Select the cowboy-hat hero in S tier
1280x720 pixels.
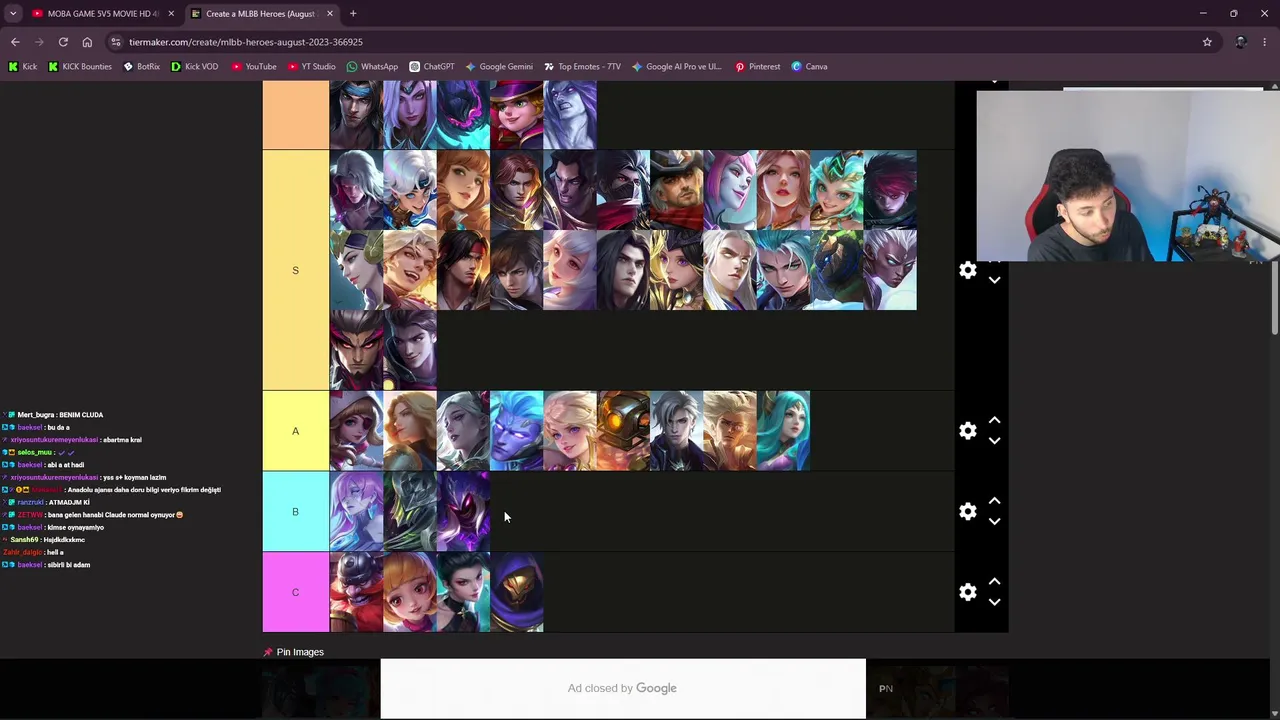[x=677, y=190]
